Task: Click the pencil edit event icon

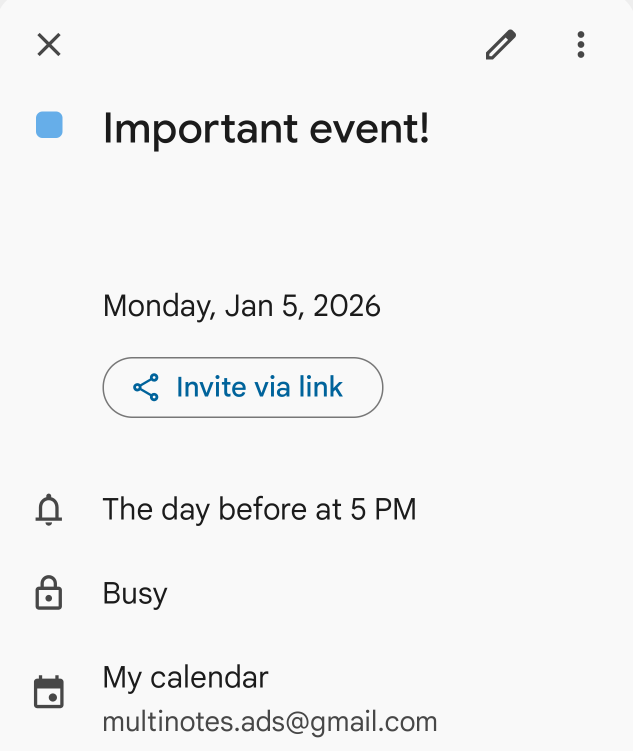Action: pyautogui.click(x=501, y=45)
